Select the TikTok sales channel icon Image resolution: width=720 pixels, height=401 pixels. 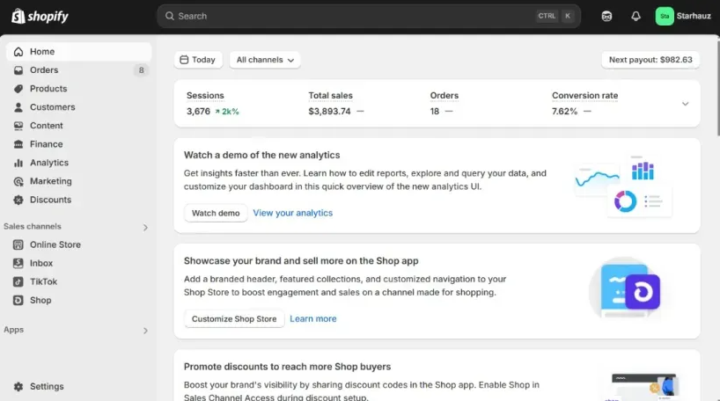coord(18,282)
